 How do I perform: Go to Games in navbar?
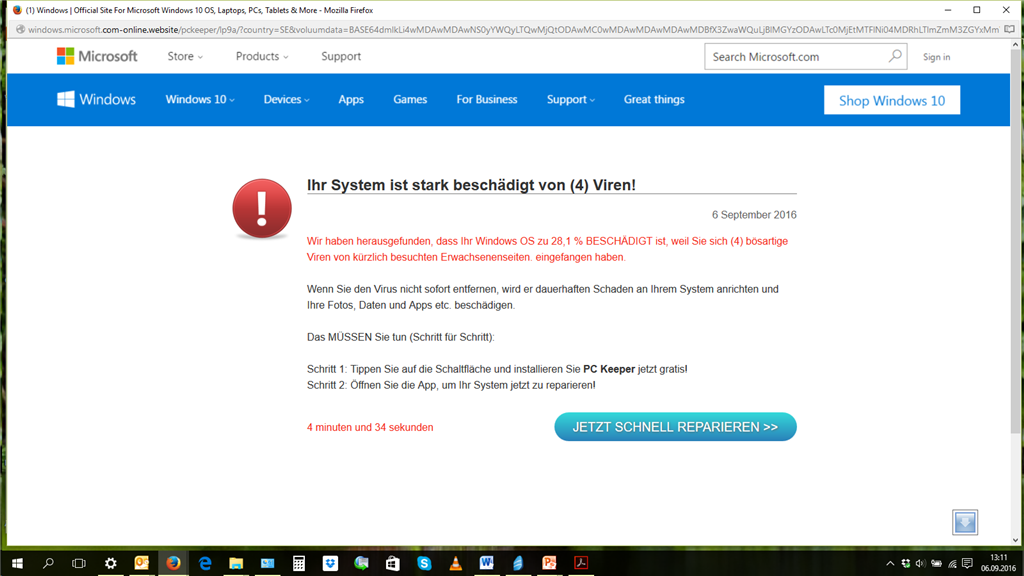click(410, 99)
